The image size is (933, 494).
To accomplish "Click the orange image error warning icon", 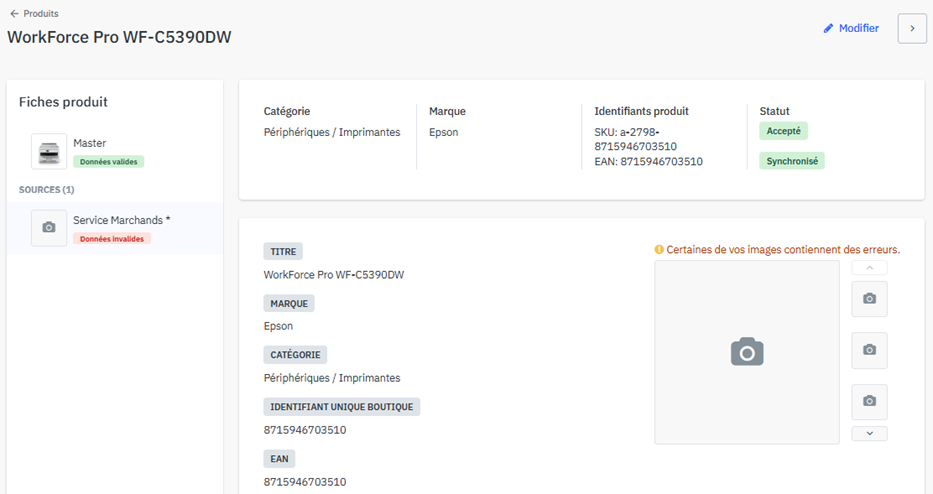I will tap(659, 250).
